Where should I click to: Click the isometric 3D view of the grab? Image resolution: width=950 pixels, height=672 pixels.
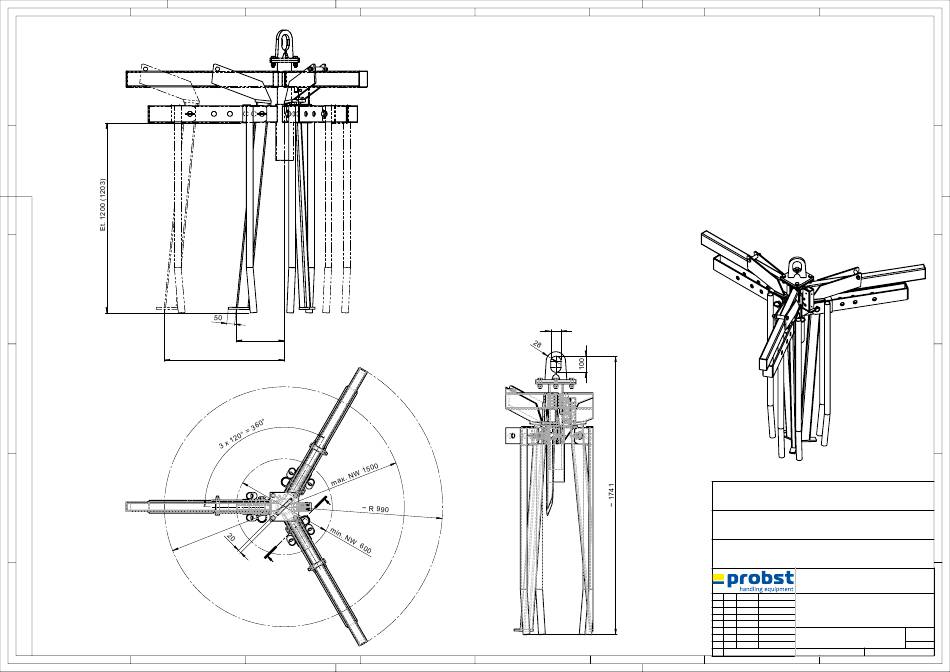812,344
